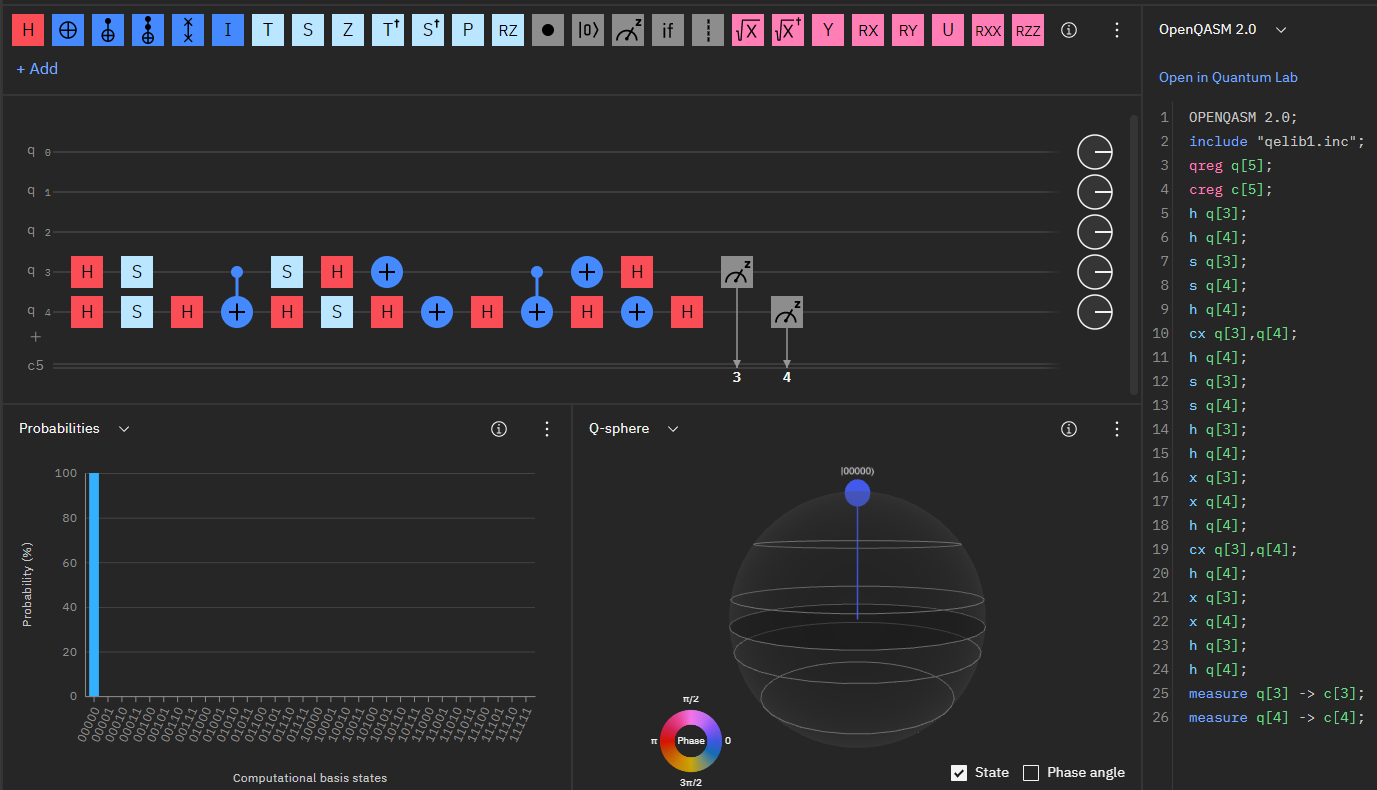Select the Hadamard gate in the gate palette
Image resolution: width=1377 pixels, height=790 pixels.
pyautogui.click(x=28, y=30)
